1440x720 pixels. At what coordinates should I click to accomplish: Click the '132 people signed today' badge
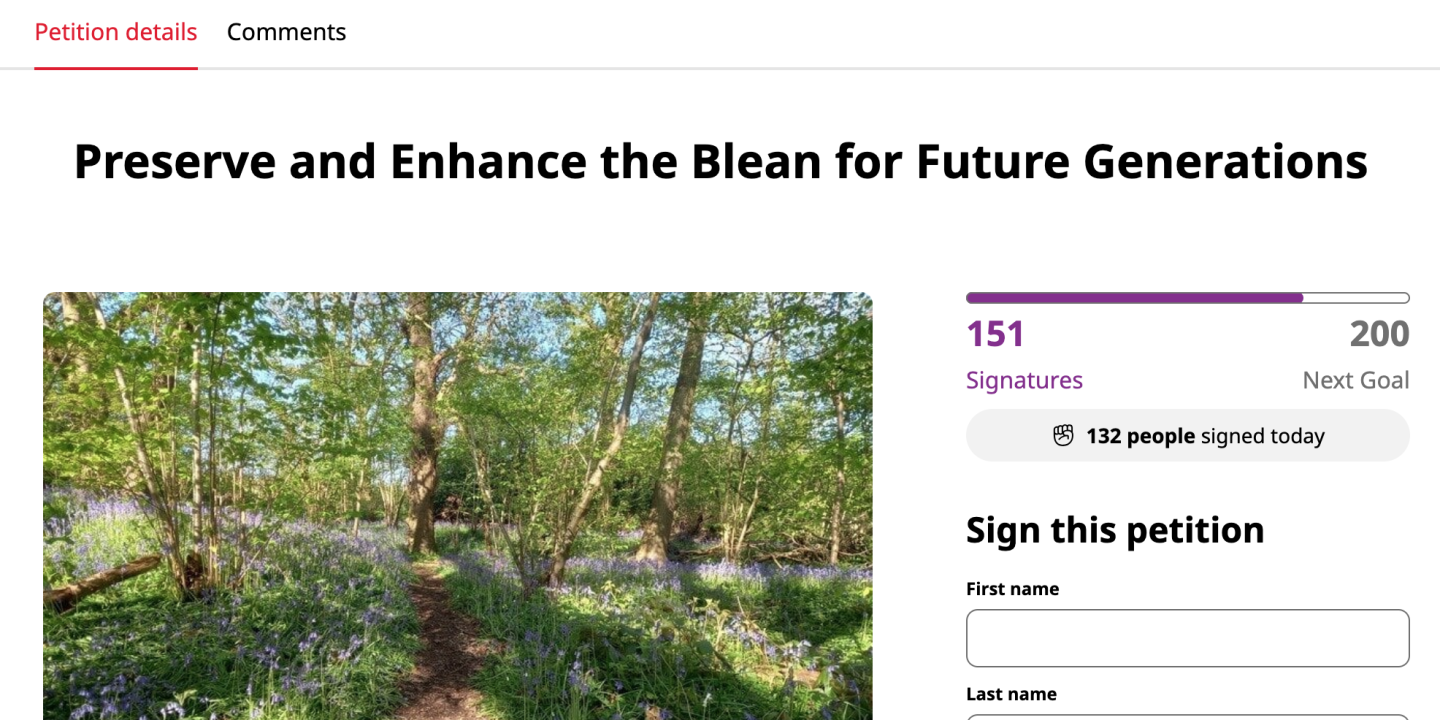(1187, 435)
